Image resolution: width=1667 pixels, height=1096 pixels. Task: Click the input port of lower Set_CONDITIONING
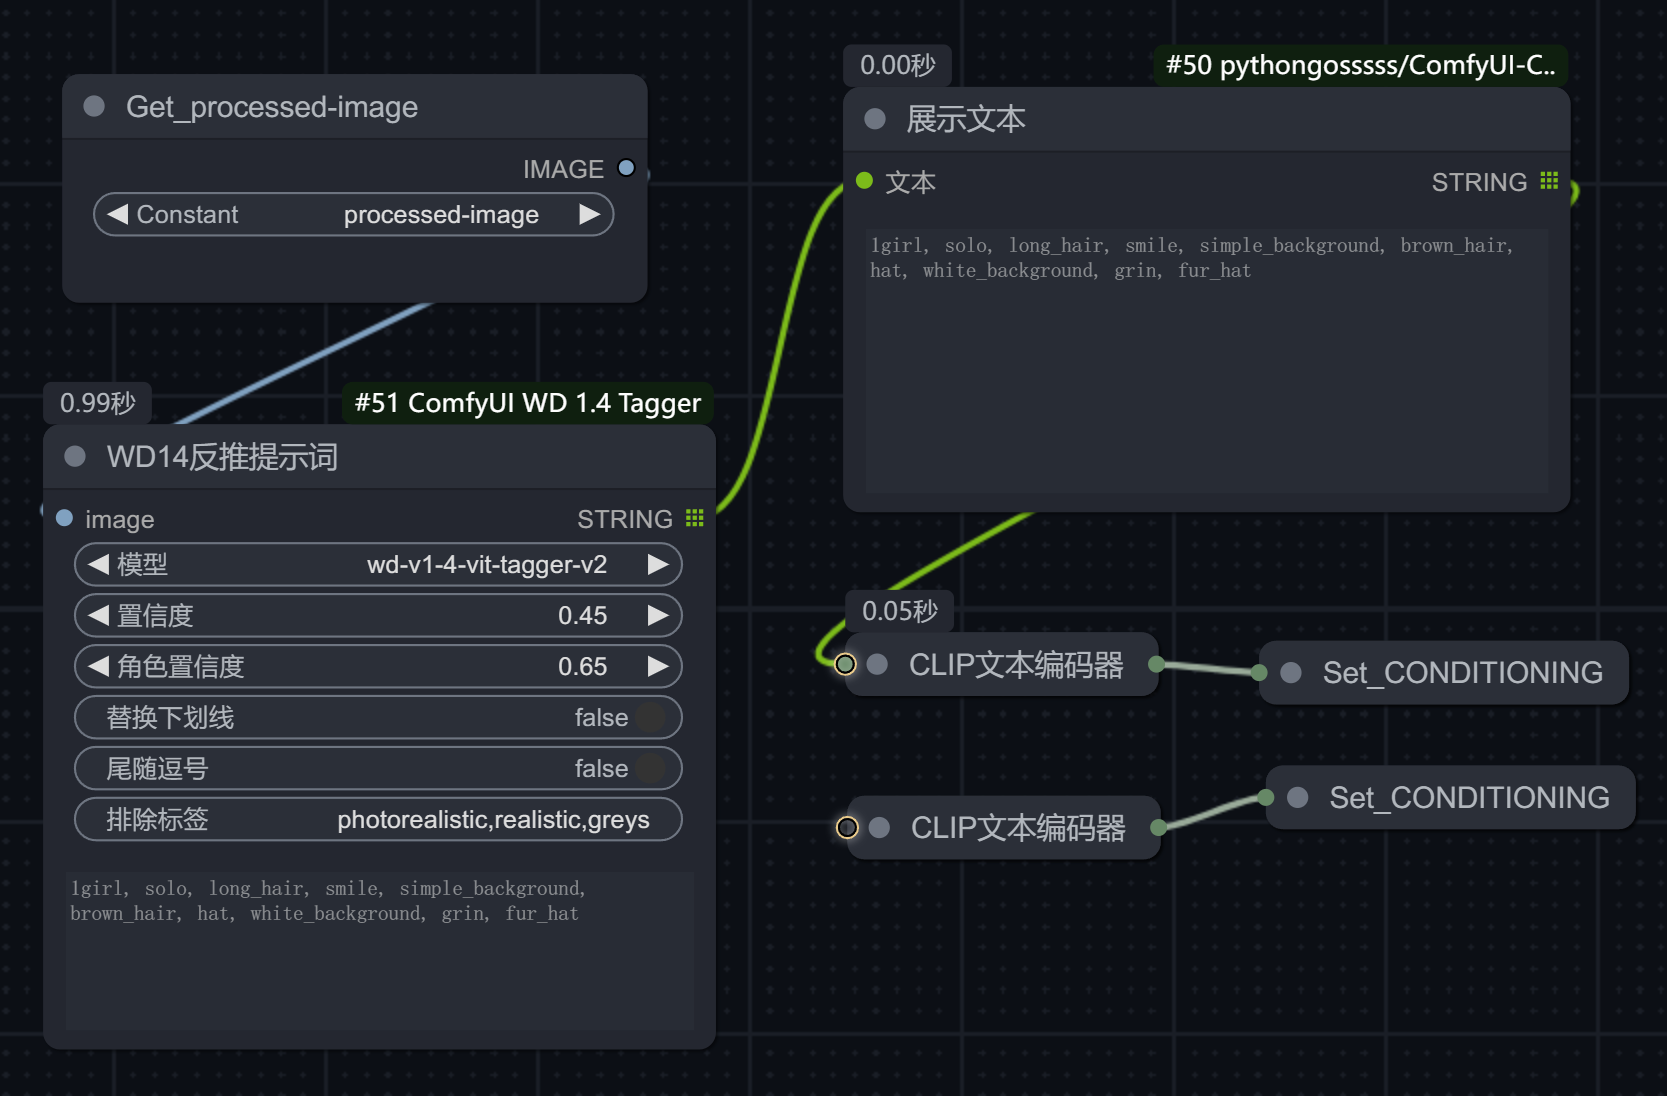click(1266, 797)
